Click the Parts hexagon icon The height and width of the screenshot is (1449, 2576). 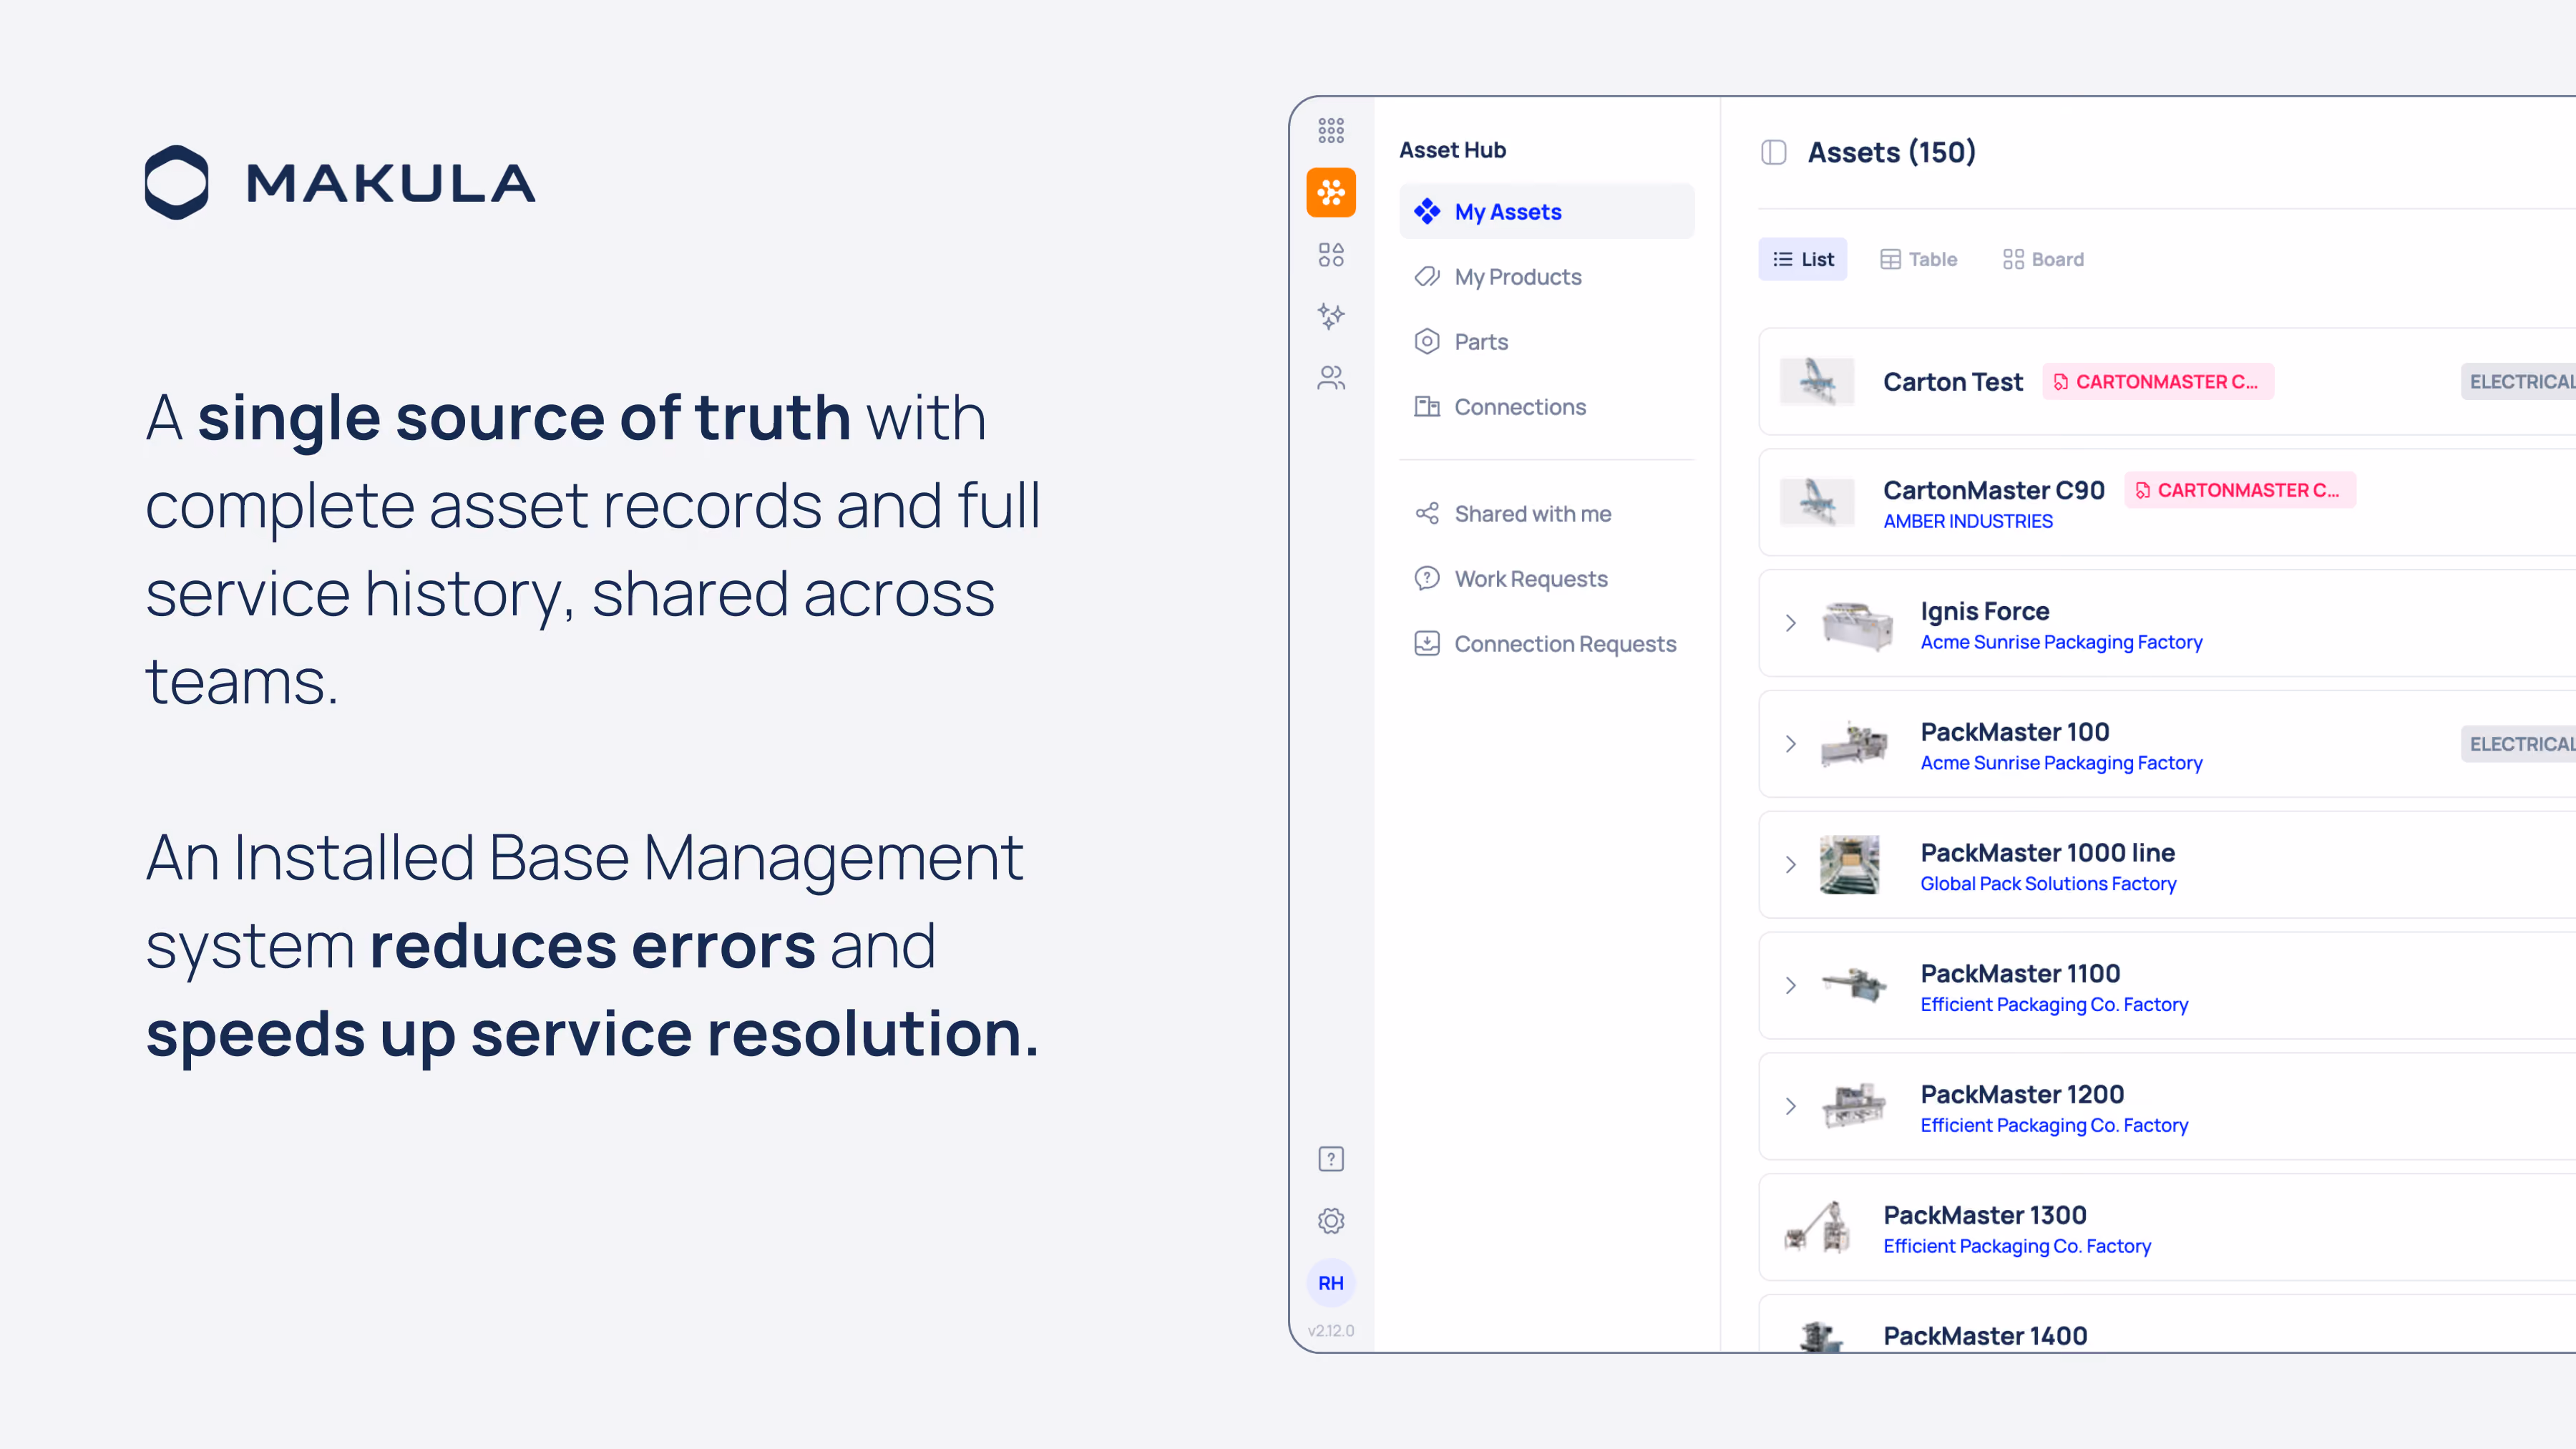(x=1427, y=342)
